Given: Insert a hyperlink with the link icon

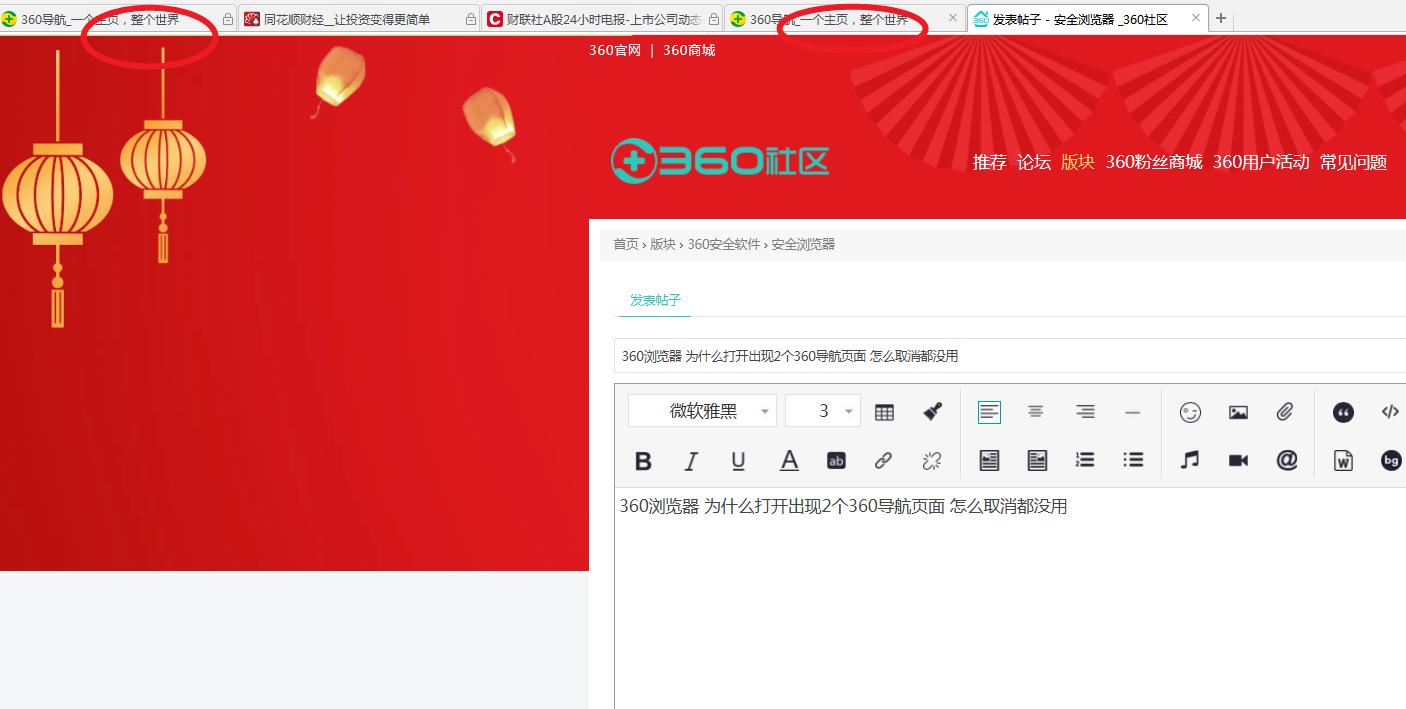Looking at the screenshot, I should pyautogui.click(x=883, y=461).
